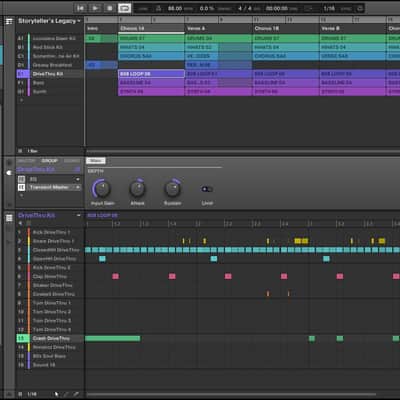Select the Kick DriveThru 1 sound
This screenshot has height=400, width=400.
tap(50, 232)
